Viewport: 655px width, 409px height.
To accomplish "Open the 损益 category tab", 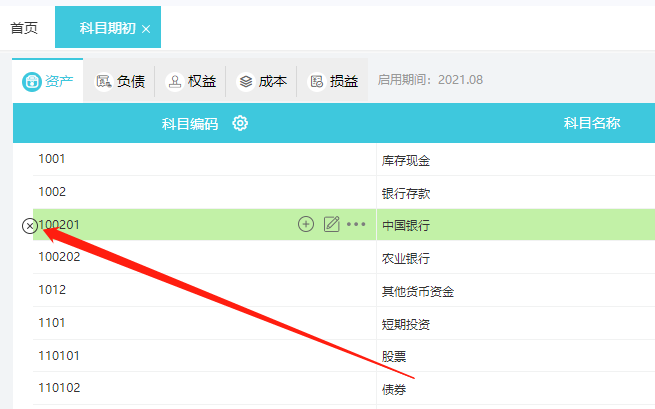I will (x=333, y=81).
